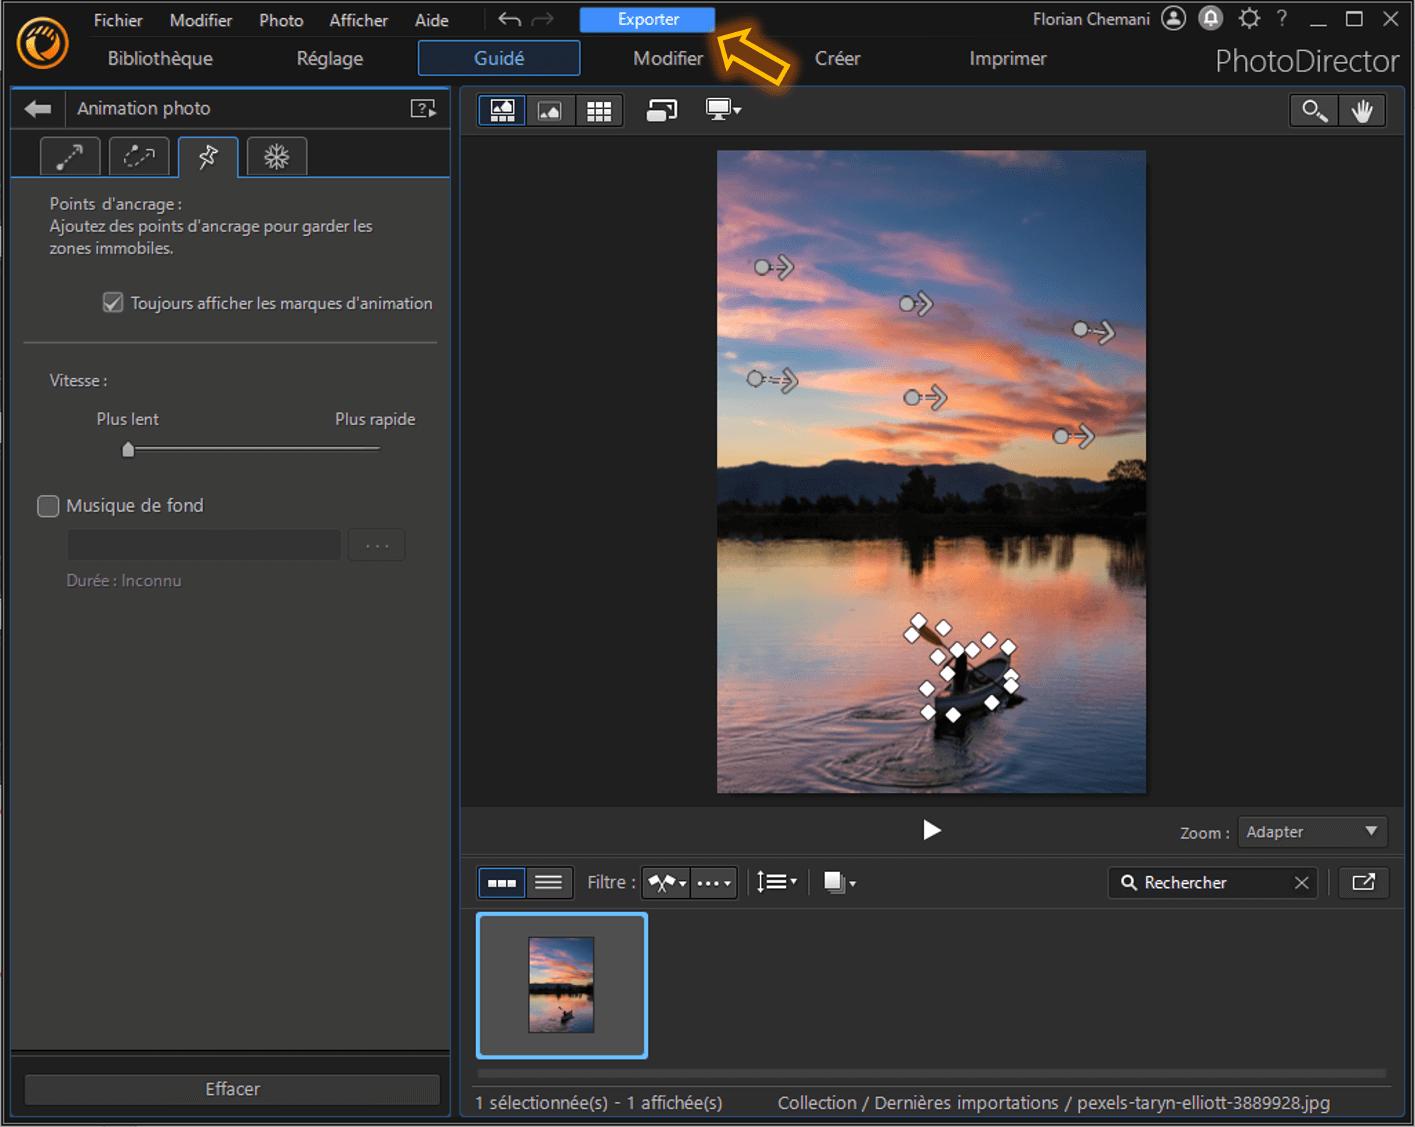Open the freeze snowflake tool tab
Viewport: 1415px width, 1127px height.
[x=276, y=157]
